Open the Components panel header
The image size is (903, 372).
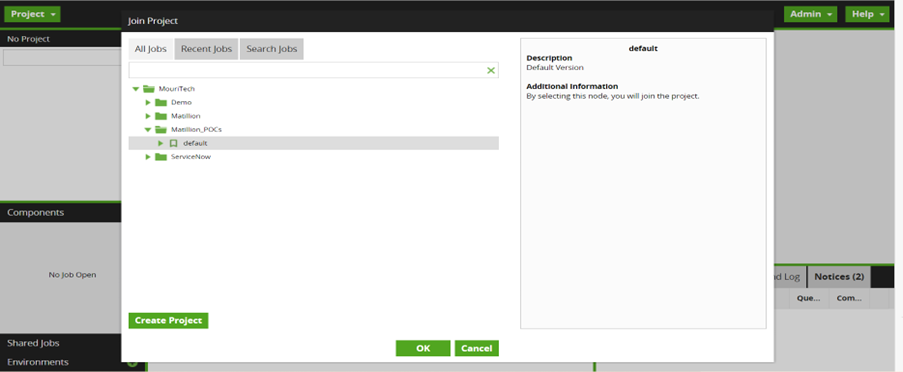[x=60, y=212]
